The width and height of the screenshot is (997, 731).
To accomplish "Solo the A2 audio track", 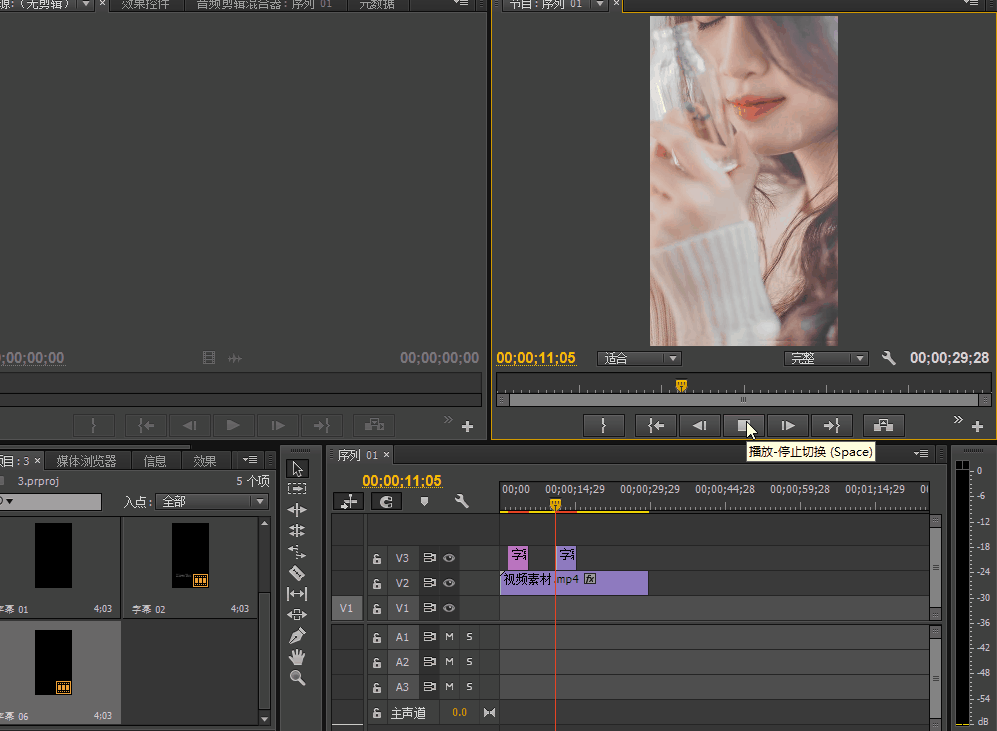I will point(469,662).
